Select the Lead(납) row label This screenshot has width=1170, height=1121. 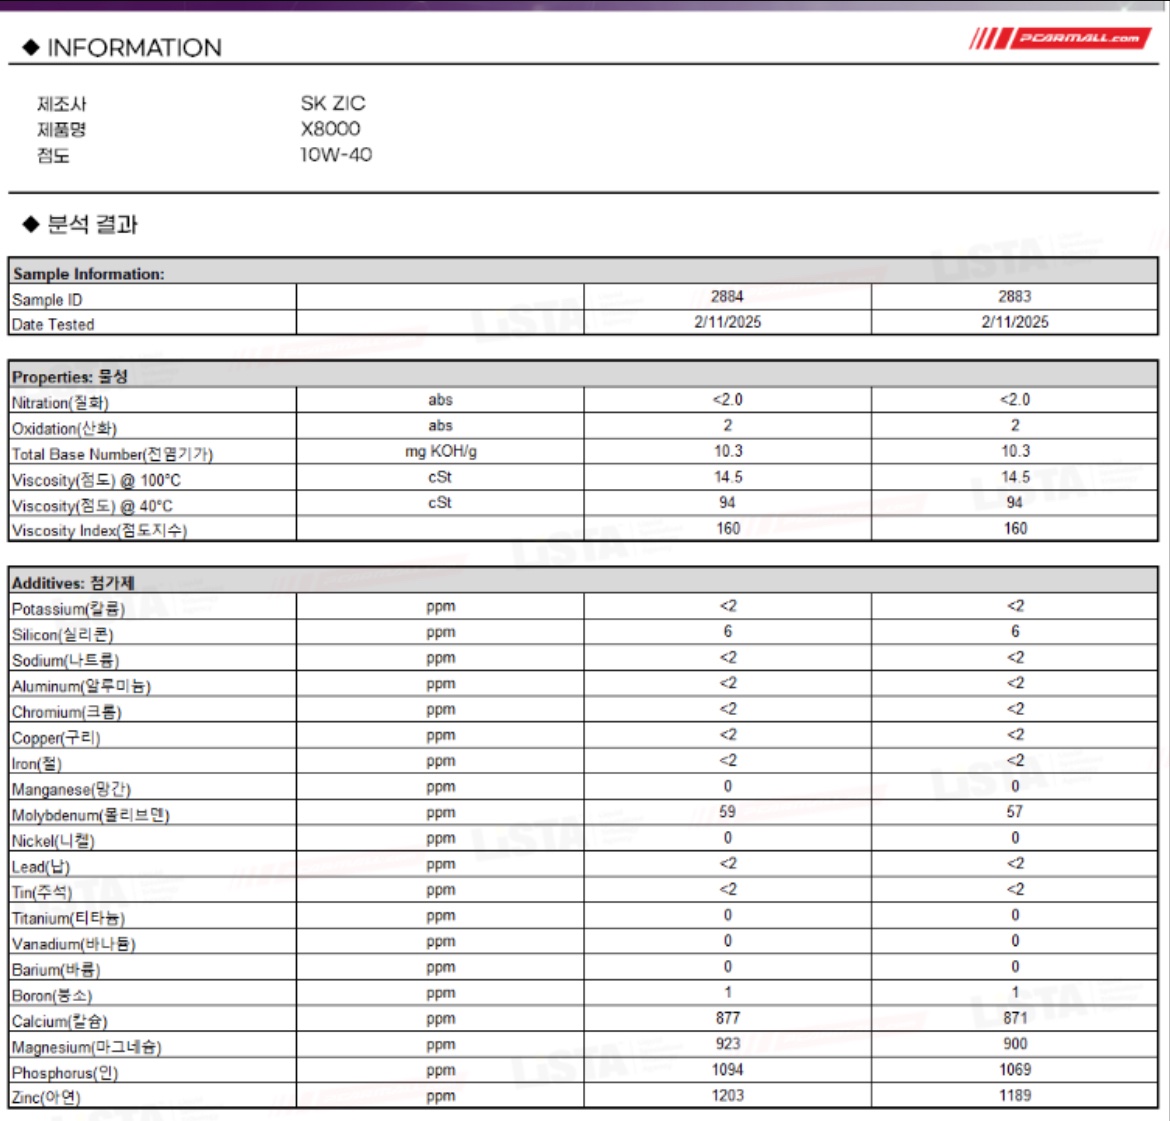tap(40, 866)
